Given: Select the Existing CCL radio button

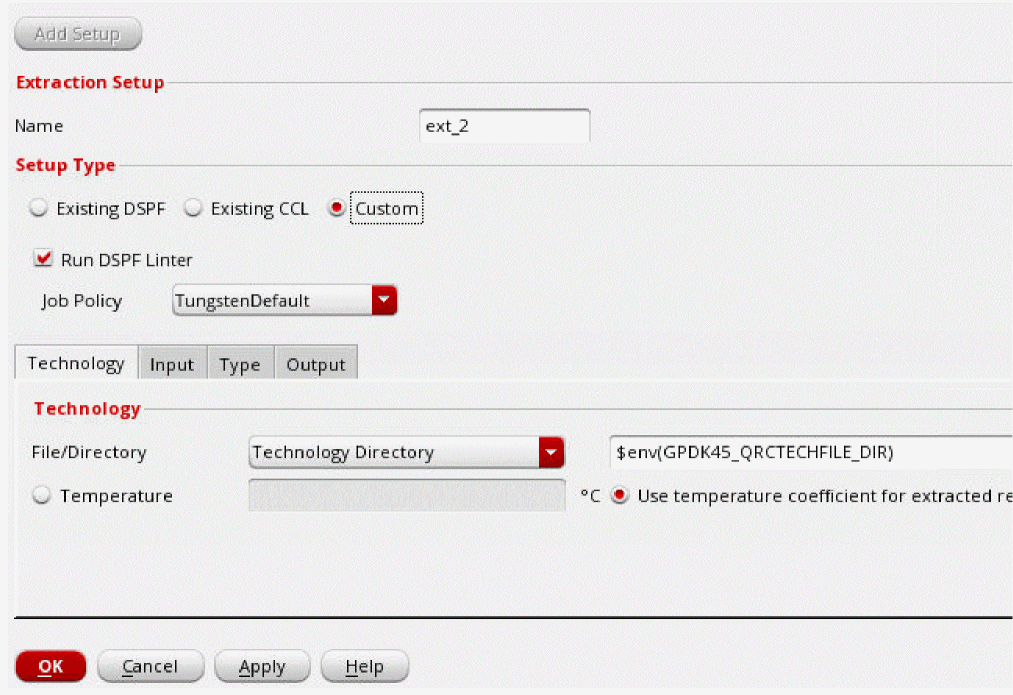Looking at the screenshot, I should 193,208.
